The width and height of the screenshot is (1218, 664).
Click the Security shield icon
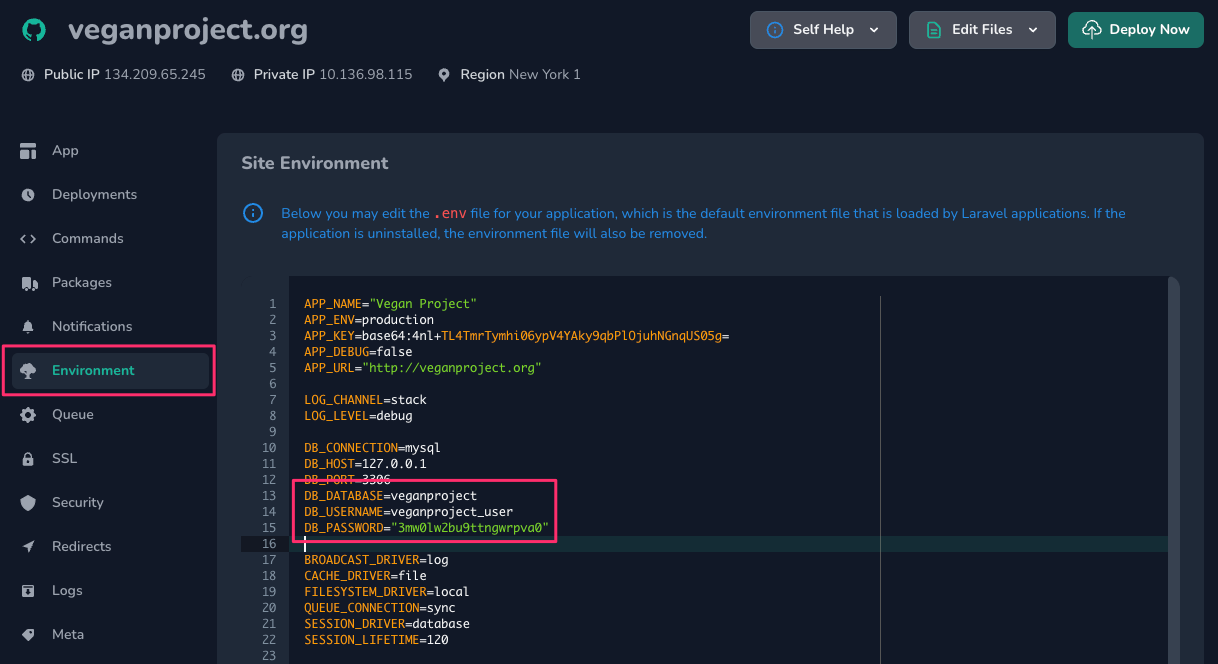pos(29,502)
